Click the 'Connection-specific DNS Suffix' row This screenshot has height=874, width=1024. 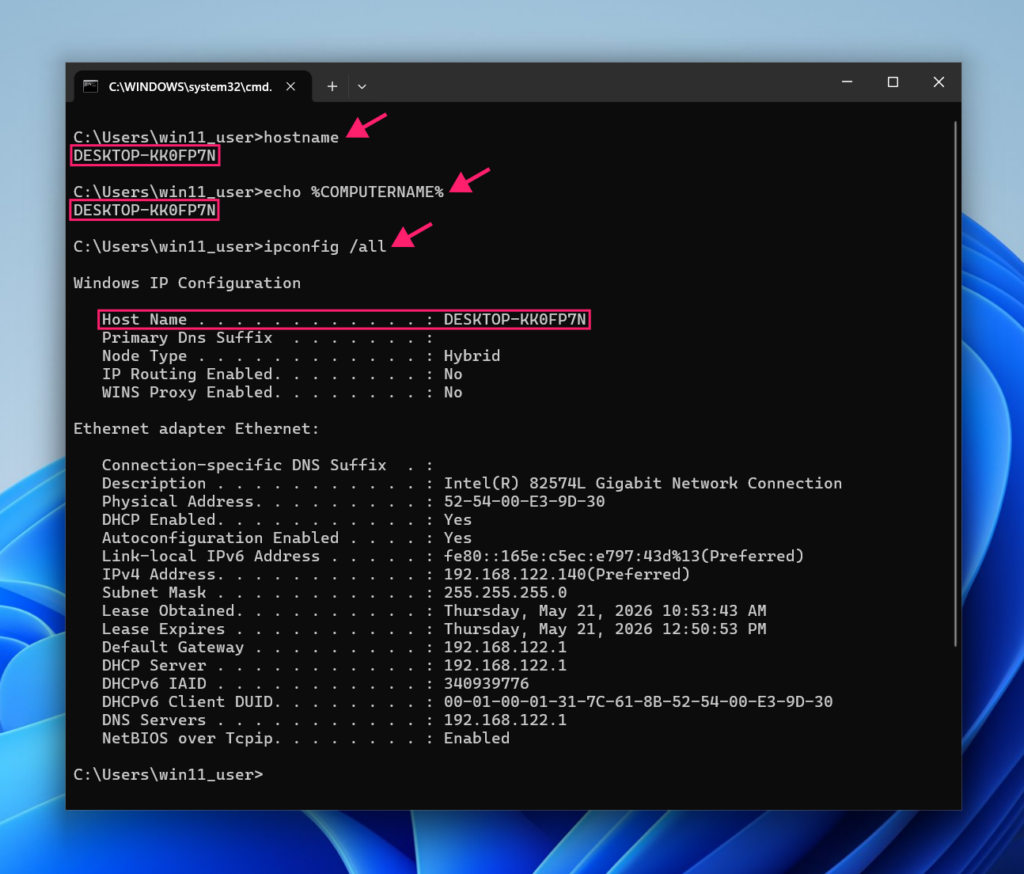pos(267,465)
